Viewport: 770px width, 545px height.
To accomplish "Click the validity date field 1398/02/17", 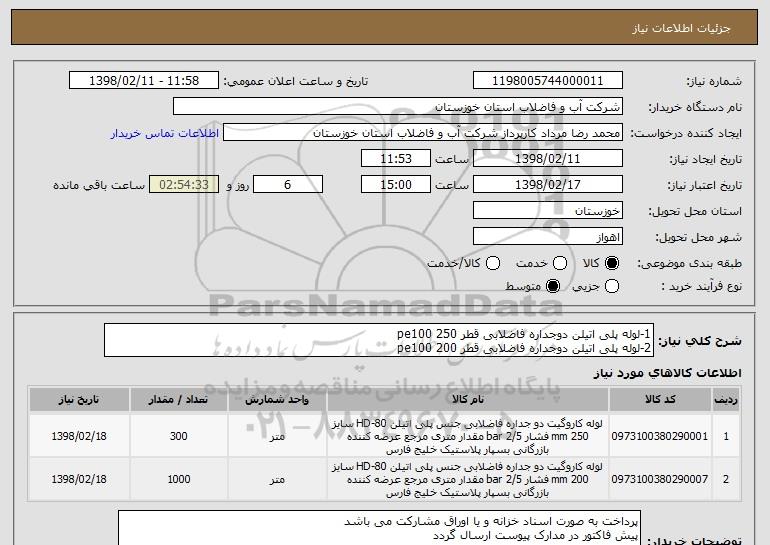I will pos(548,185).
